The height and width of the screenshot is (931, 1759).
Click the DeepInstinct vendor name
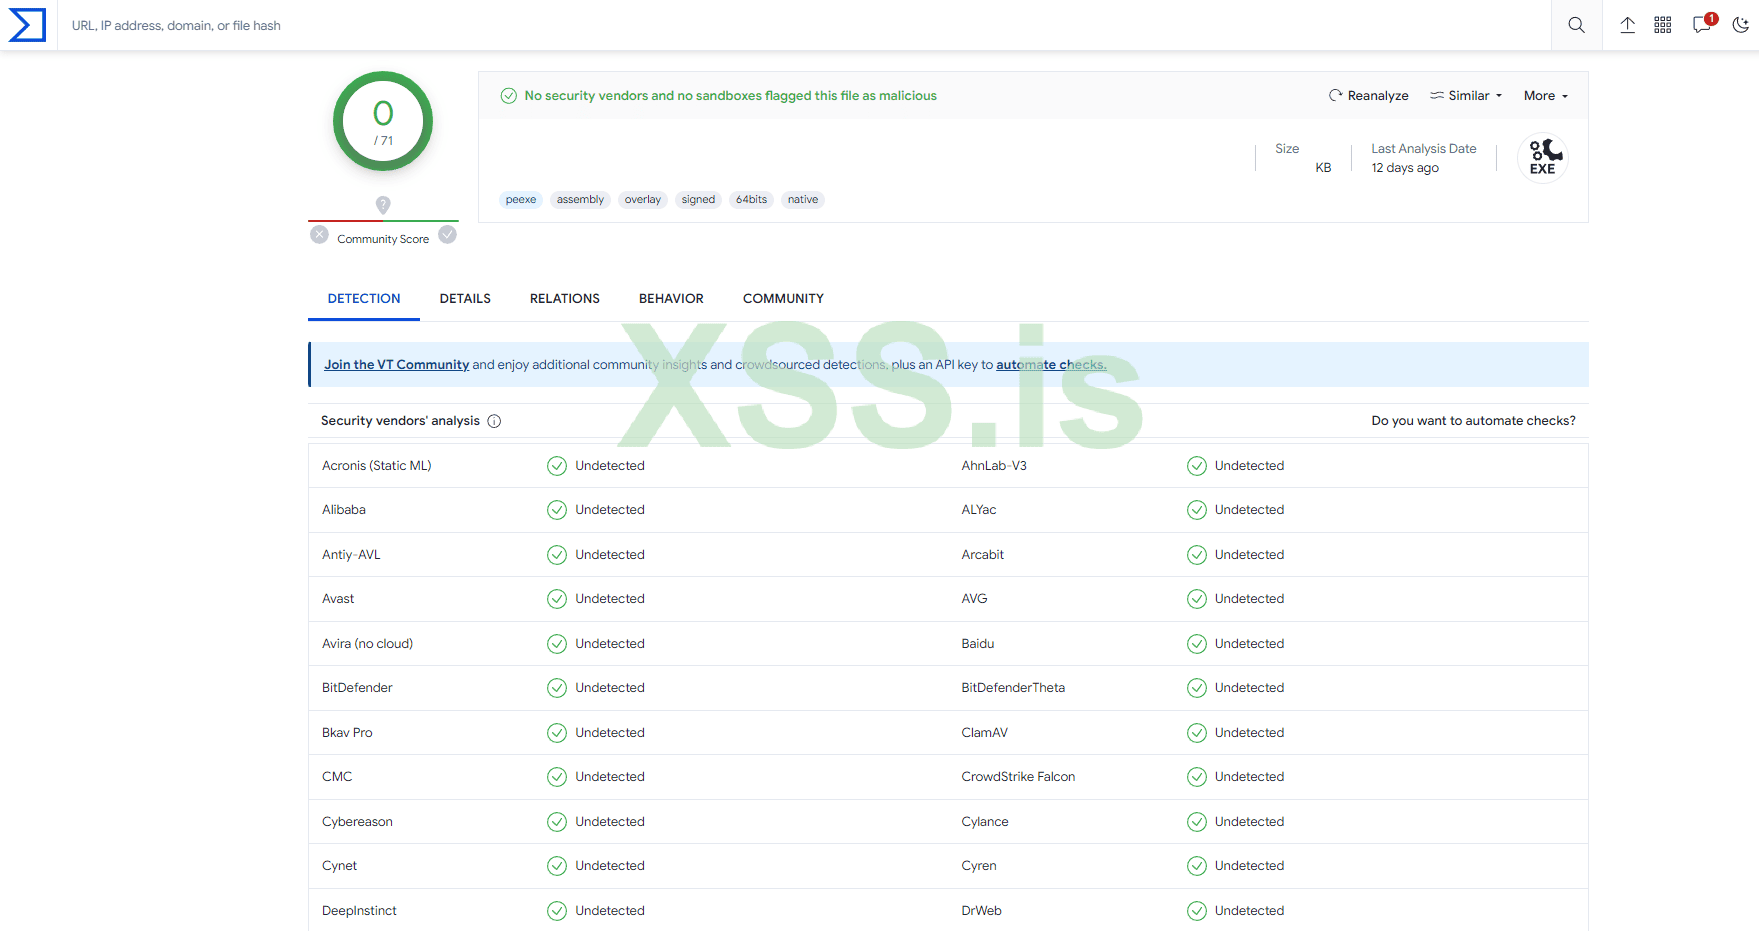[359, 911]
